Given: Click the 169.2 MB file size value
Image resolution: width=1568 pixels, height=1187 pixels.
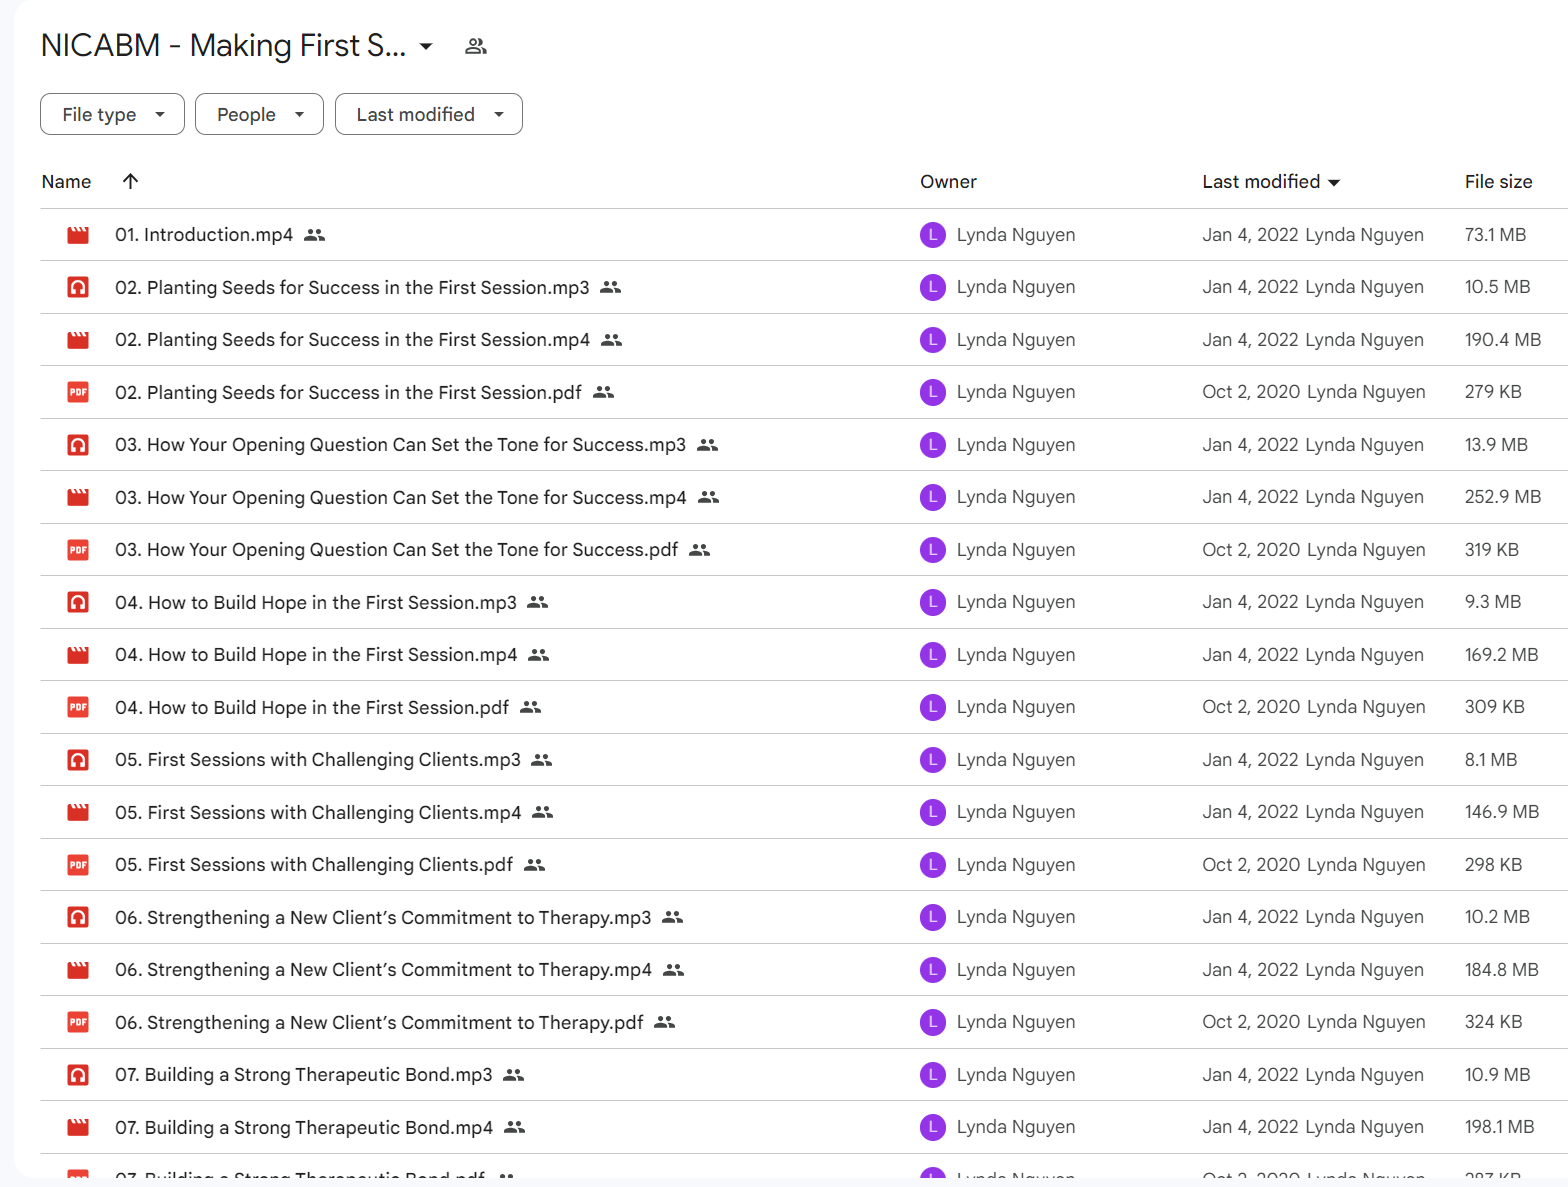Looking at the screenshot, I should [1501, 655].
